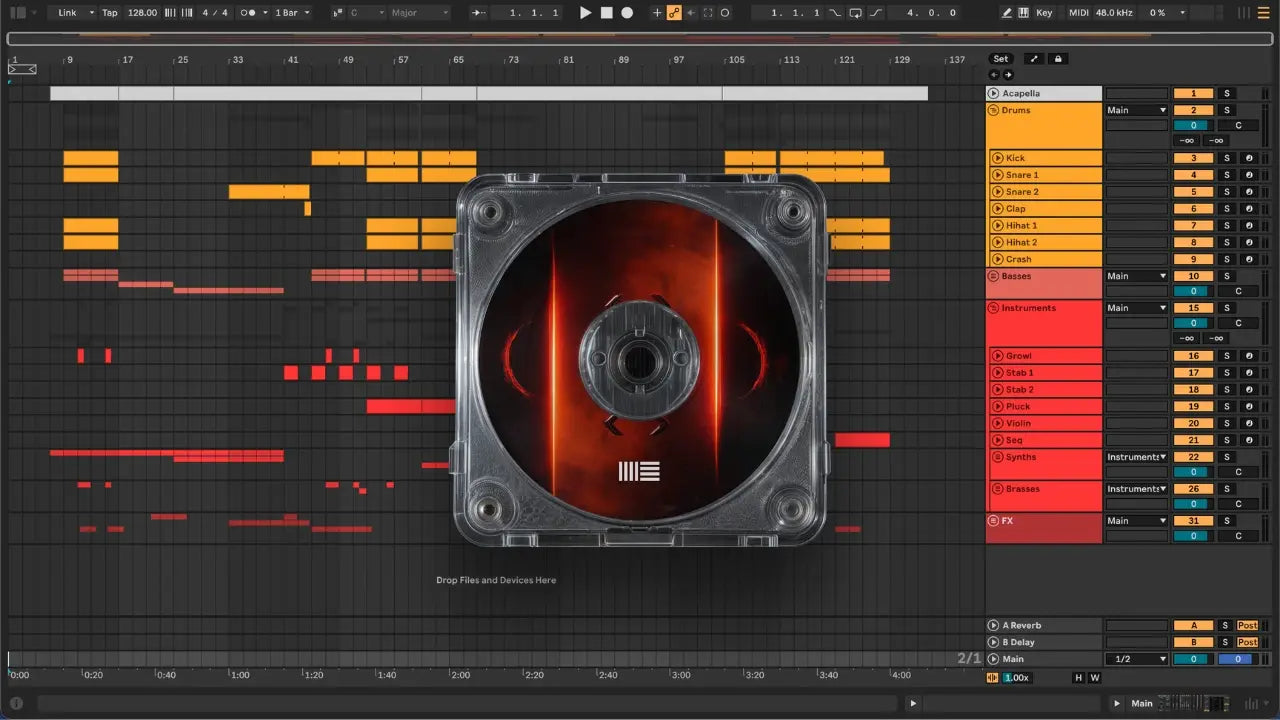
Task: Click the Arrangement Record circle button
Action: [627, 13]
